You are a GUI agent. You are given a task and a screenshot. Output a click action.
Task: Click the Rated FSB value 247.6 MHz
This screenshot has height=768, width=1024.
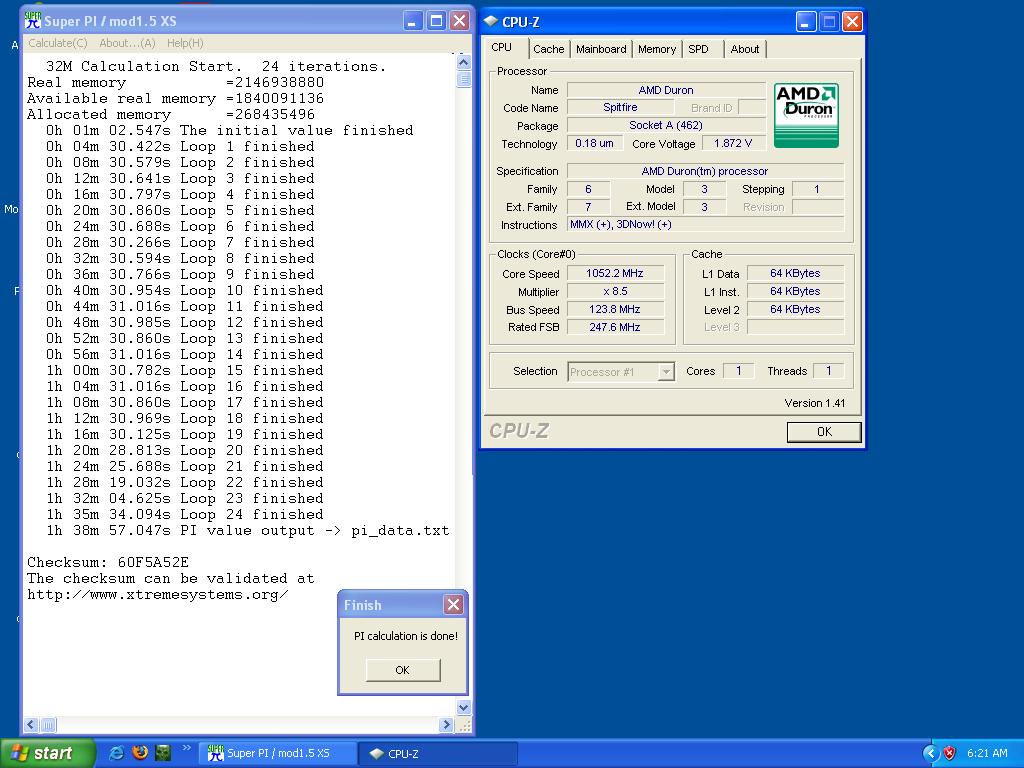[615, 327]
